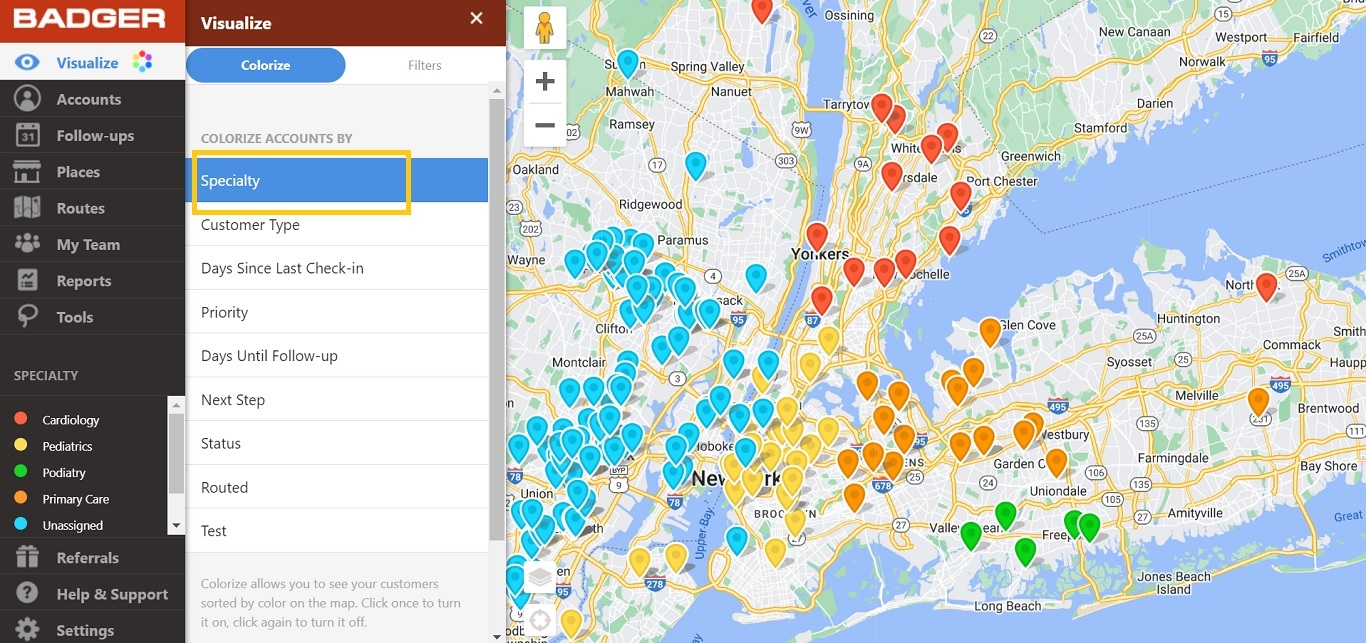Switch to the Filters tab
This screenshot has width=1366, height=643.
(424, 65)
